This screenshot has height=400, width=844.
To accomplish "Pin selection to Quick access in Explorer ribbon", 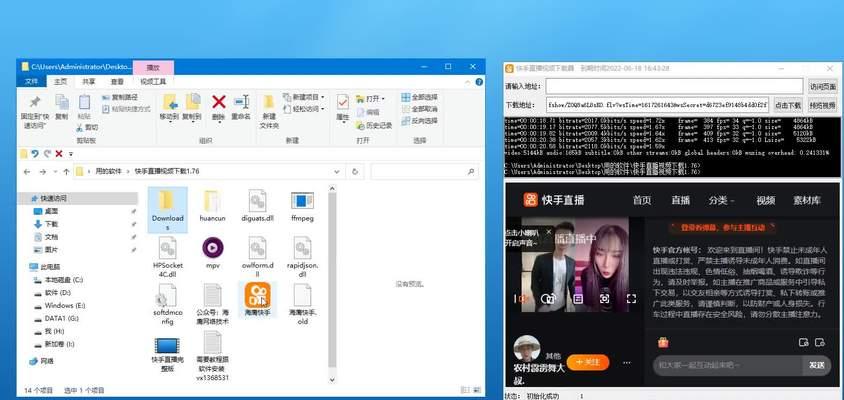I will pyautogui.click(x=34, y=111).
